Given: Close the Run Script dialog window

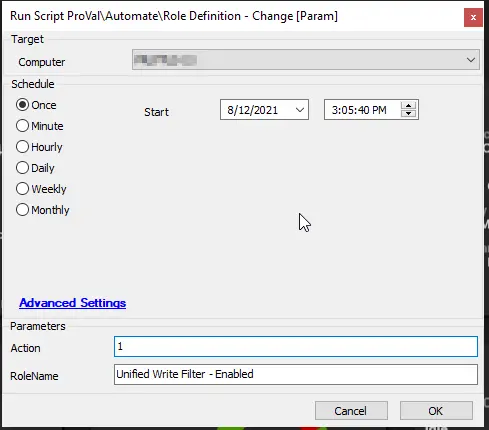Looking at the screenshot, I should pos(473,17).
